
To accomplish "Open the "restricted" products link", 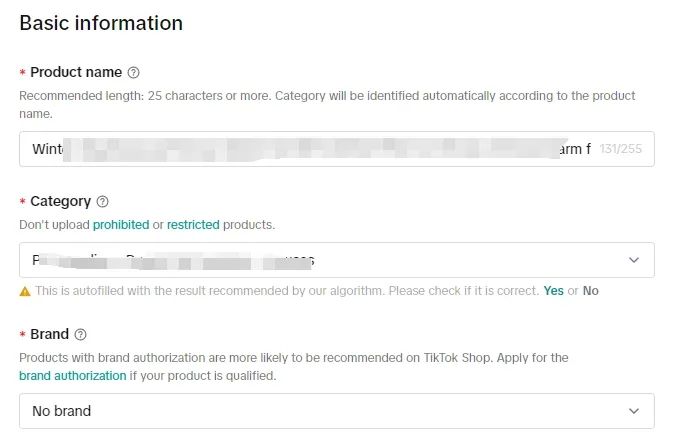I will tap(193, 225).
